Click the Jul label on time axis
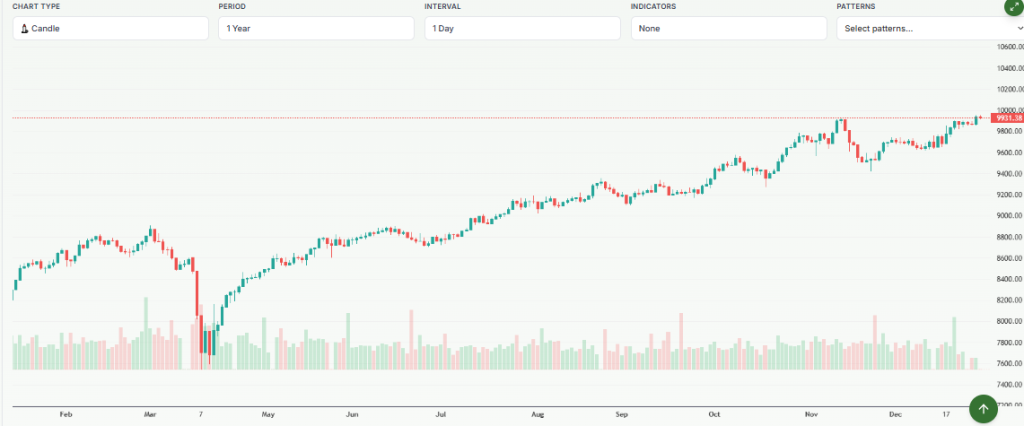Screen dimensions: 1024x426 [441, 413]
